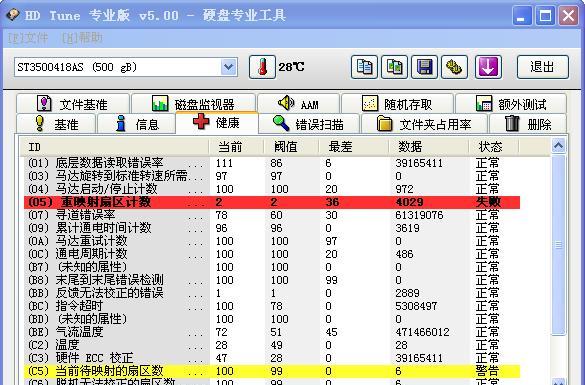Click the copy screenshot to clipboard icon

coord(394,67)
